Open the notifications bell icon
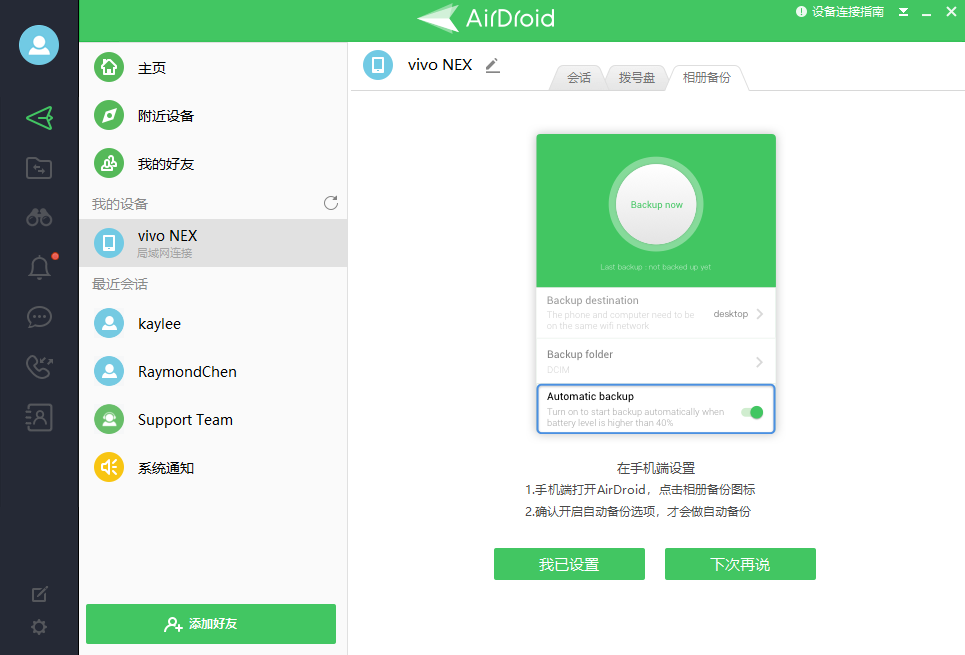The image size is (965, 655). [39, 267]
